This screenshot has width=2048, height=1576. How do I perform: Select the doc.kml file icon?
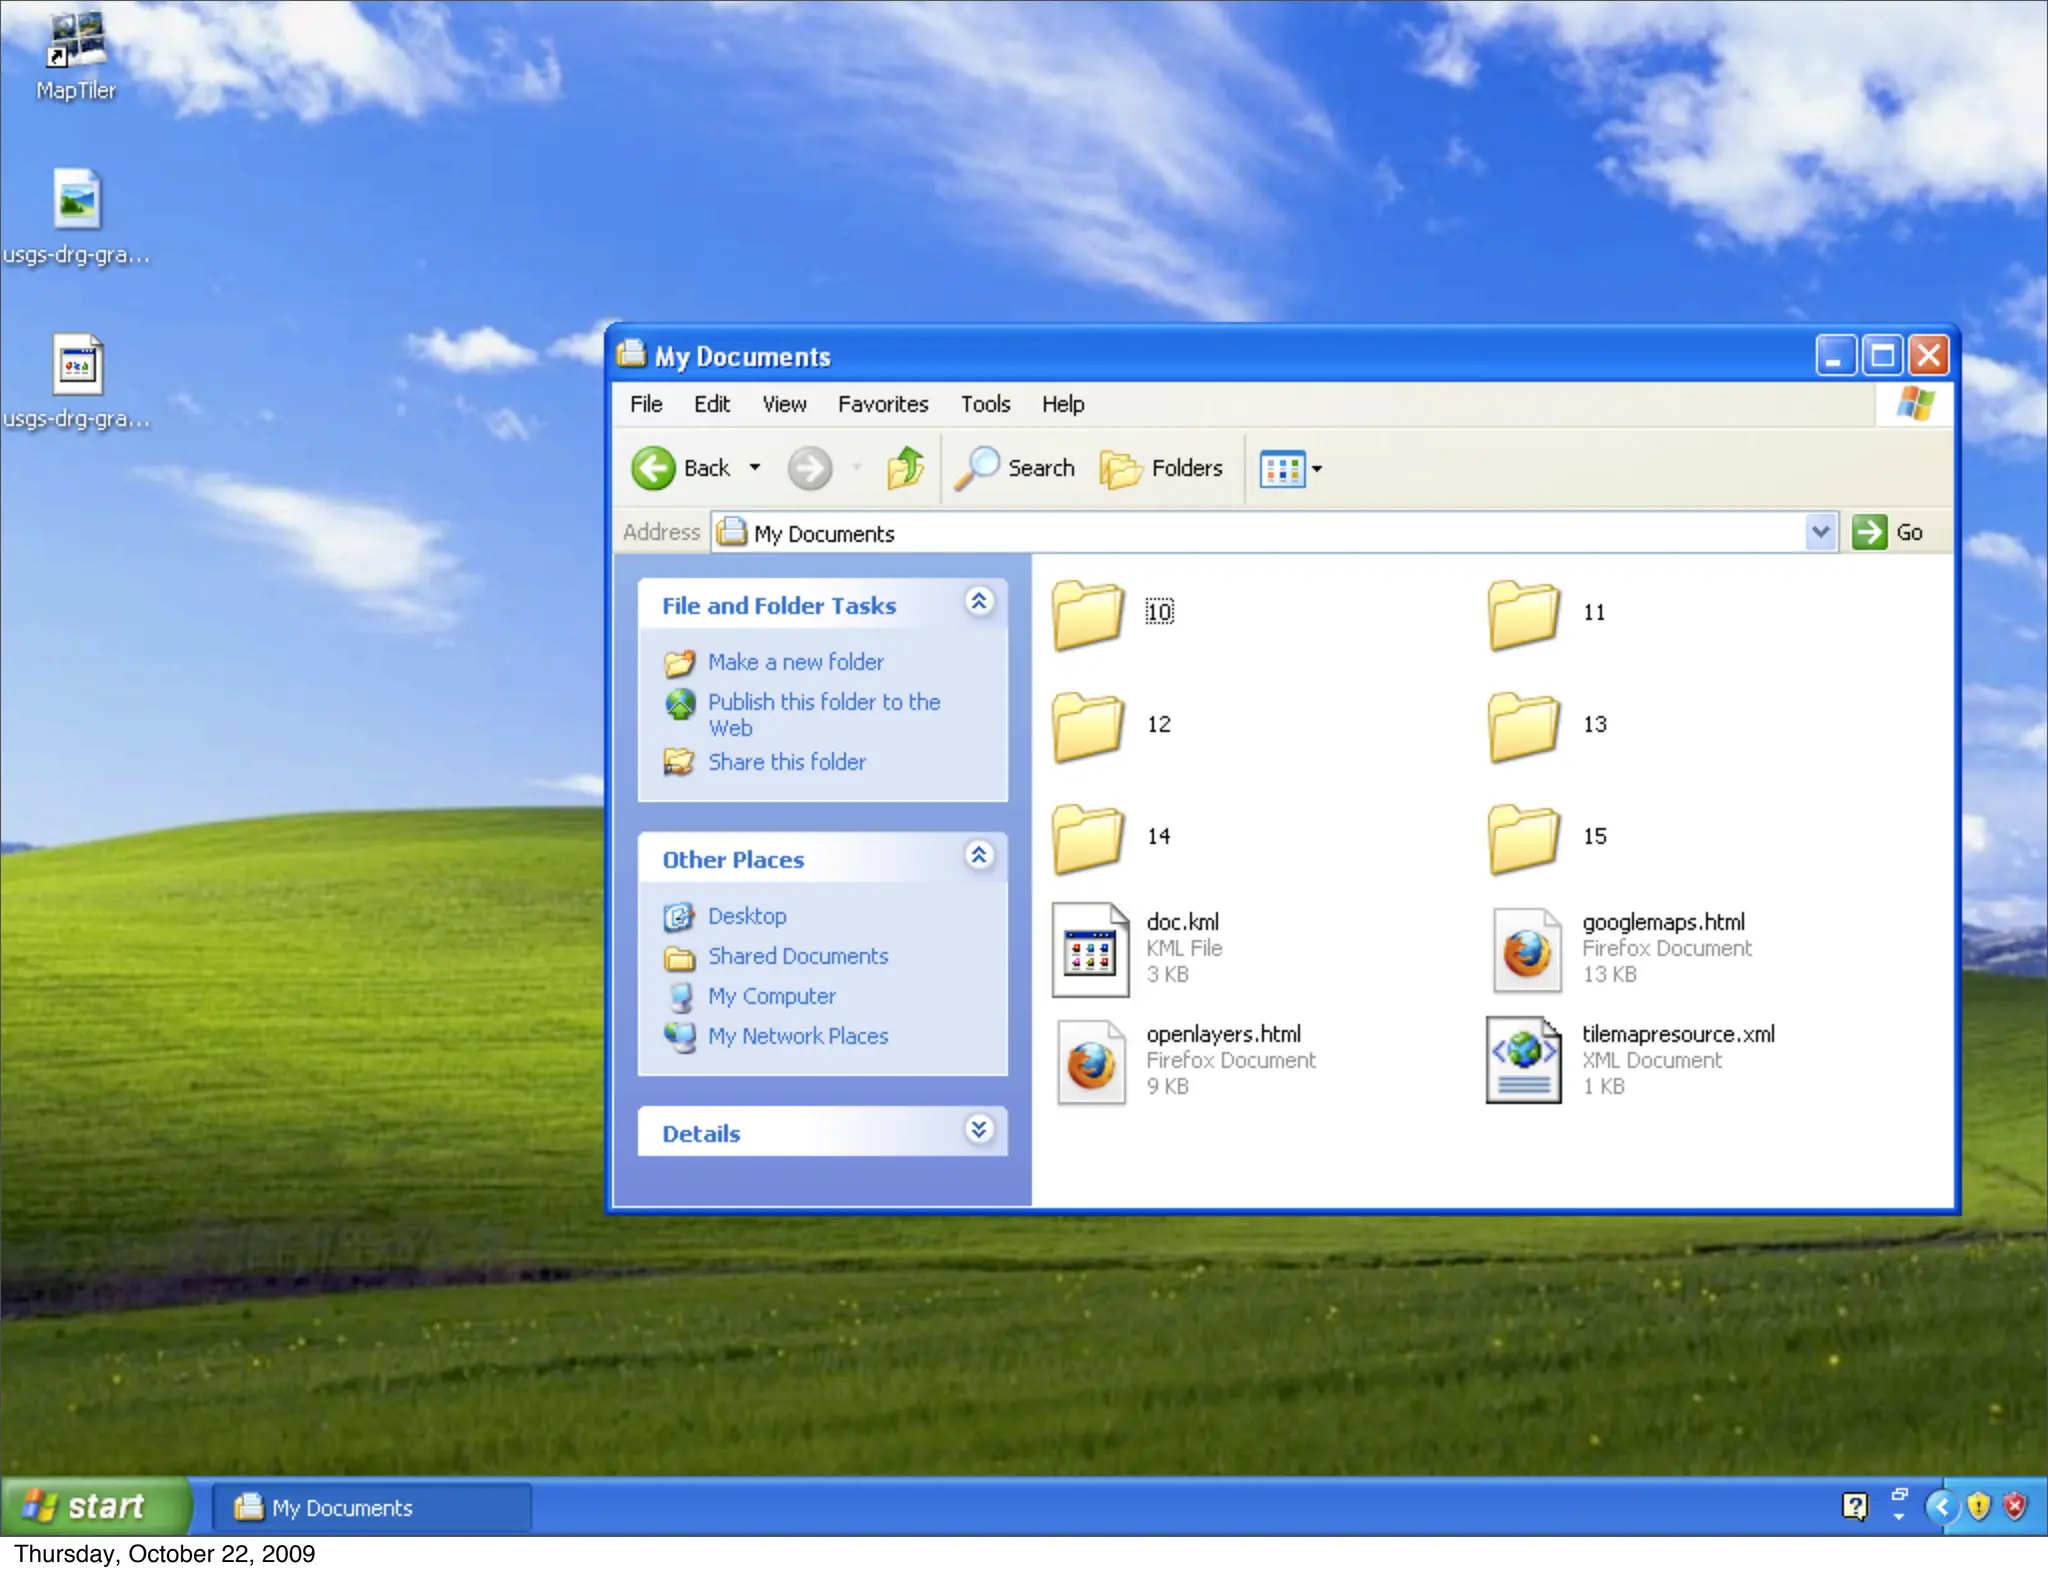click(x=1090, y=949)
